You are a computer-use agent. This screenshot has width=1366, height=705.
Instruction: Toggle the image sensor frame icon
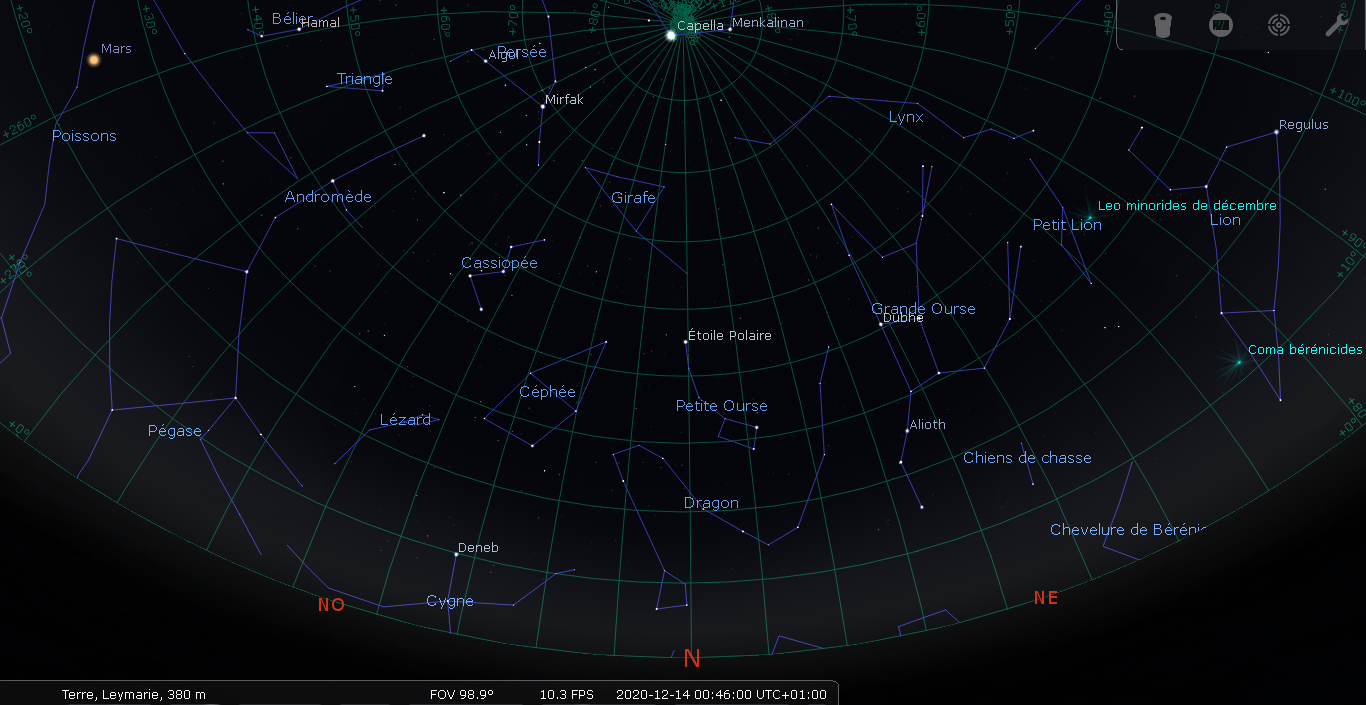(1220, 25)
